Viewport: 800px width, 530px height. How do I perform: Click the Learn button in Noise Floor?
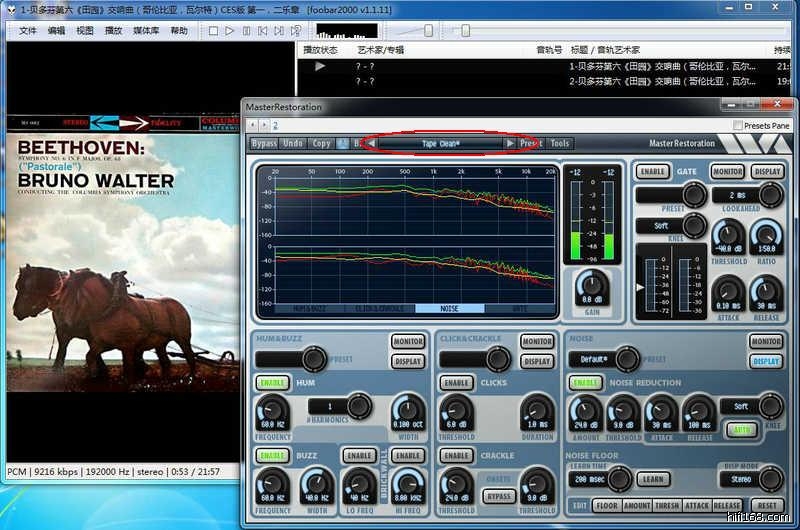(653, 480)
